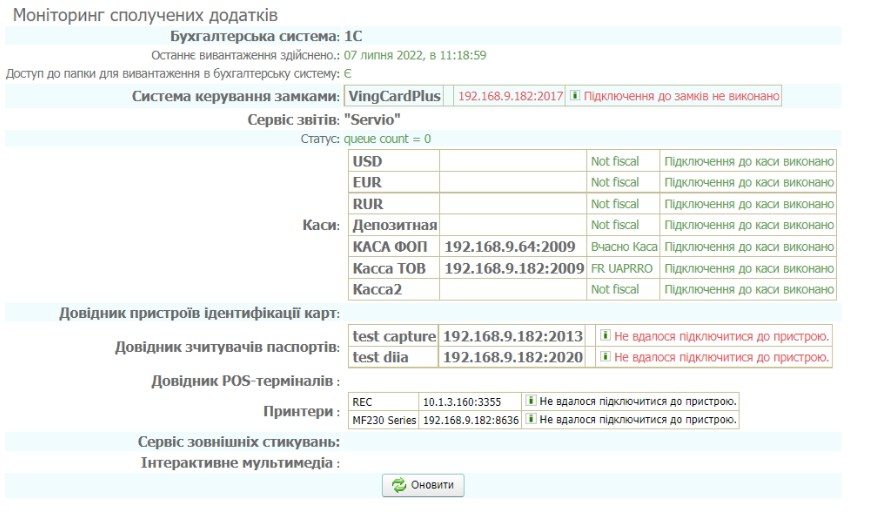Click the FR UAPRRO fiscal type cell
The height and width of the screenshot is (532, 880).
621,268
